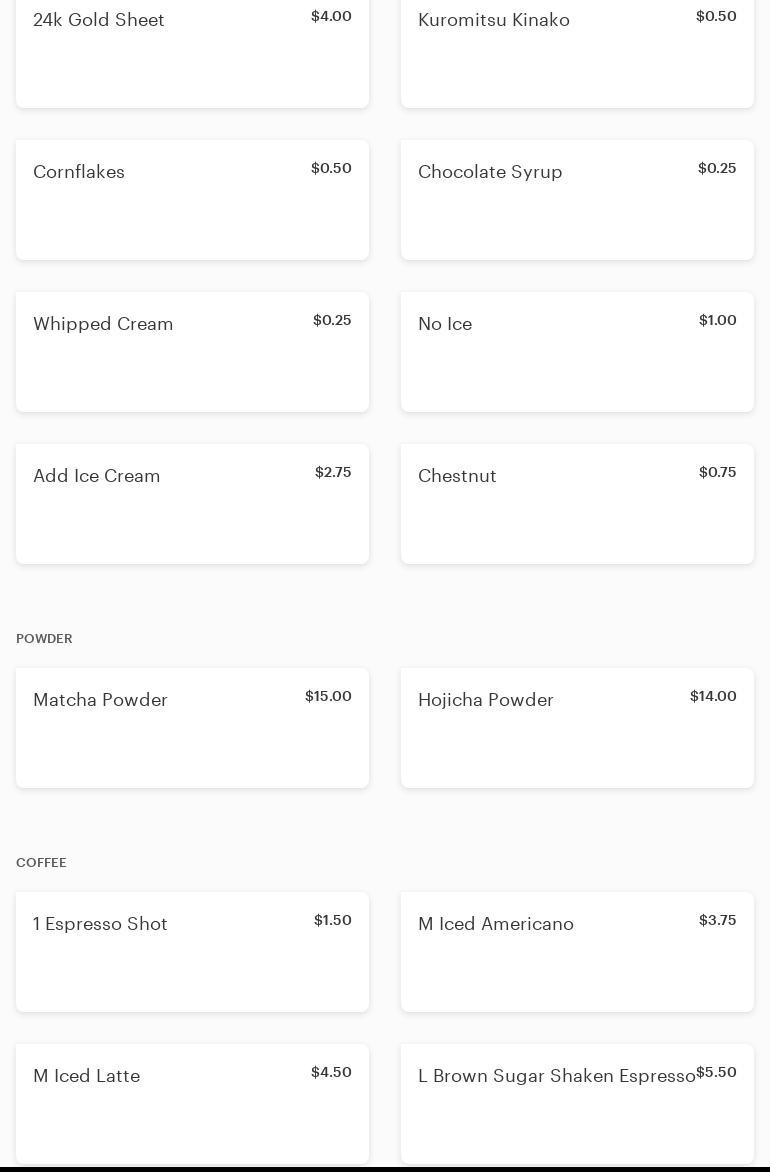Click the COFFEE section heading

coord(41,862)
